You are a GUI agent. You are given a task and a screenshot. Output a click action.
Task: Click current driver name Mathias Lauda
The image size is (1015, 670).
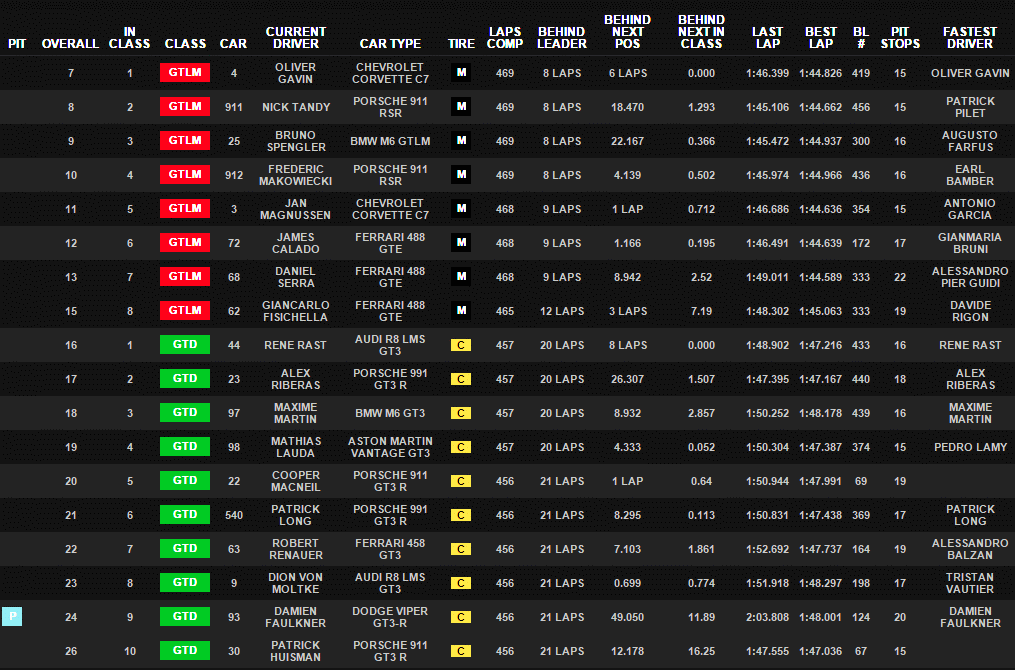coord(295,447)
